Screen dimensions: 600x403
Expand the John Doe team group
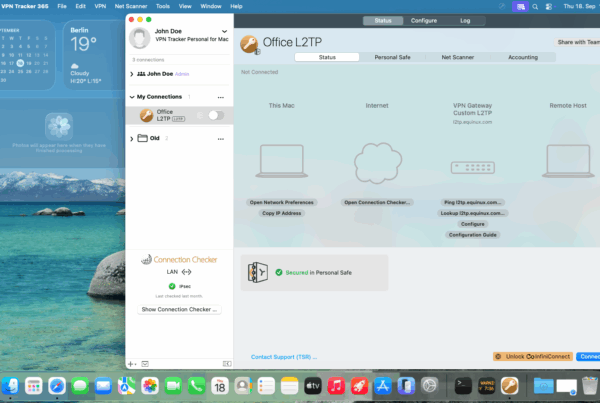pyautogui.click(x=132, y=73)
